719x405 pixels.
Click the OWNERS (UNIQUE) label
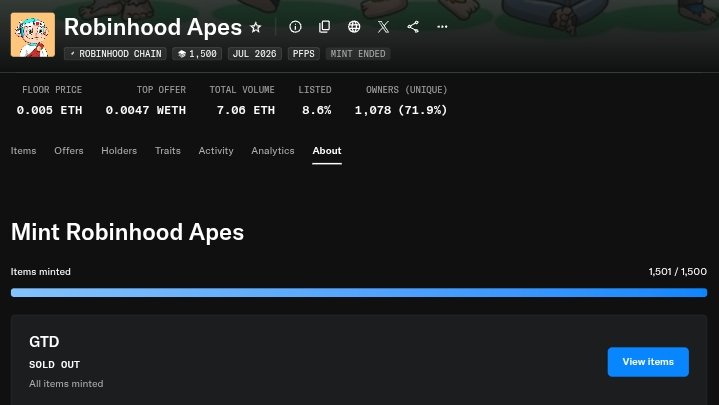point(406,90)
